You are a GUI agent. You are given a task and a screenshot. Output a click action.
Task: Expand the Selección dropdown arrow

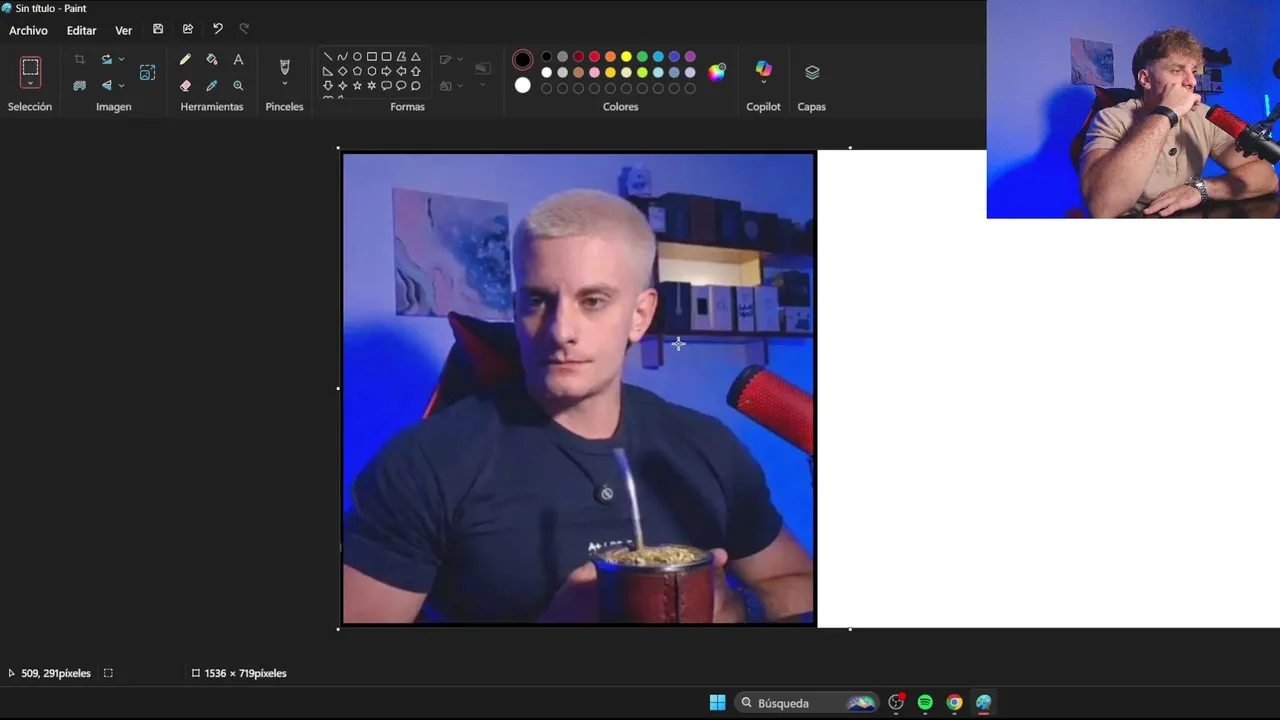click(x=30, y=83)
